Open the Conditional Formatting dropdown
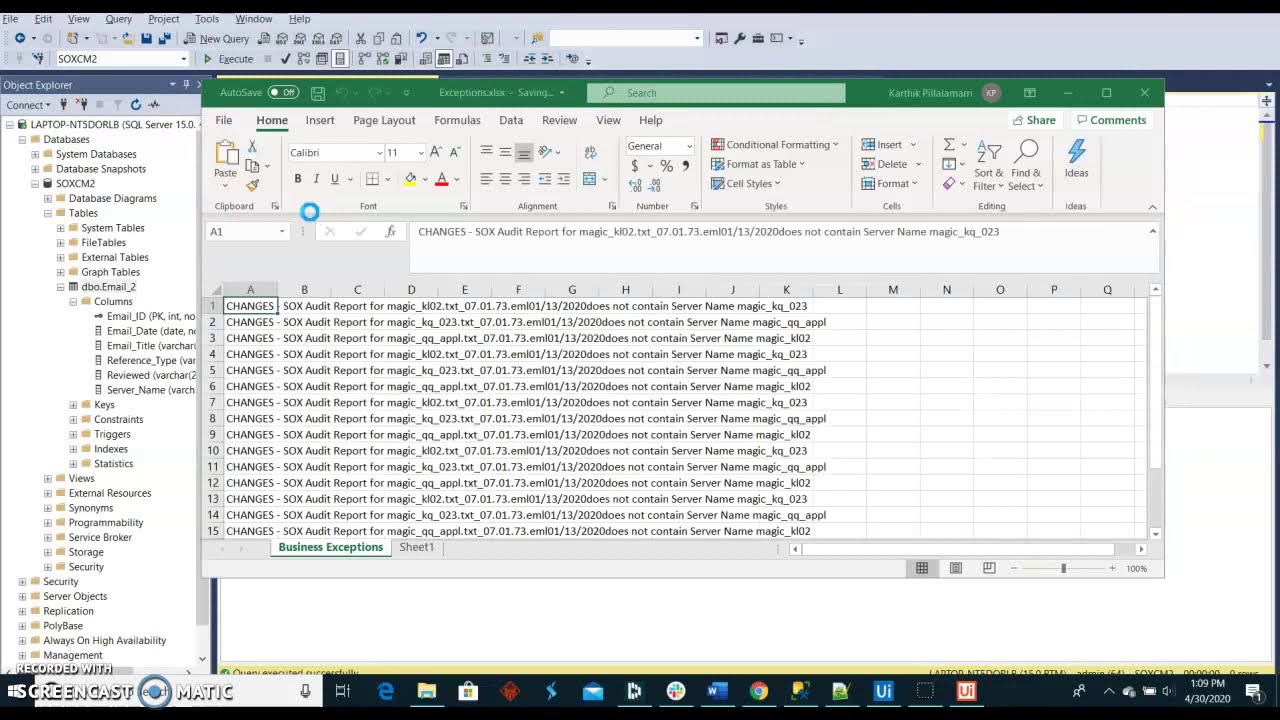Viewport: 1280px width, 720px height. click(x=775, y=145)
